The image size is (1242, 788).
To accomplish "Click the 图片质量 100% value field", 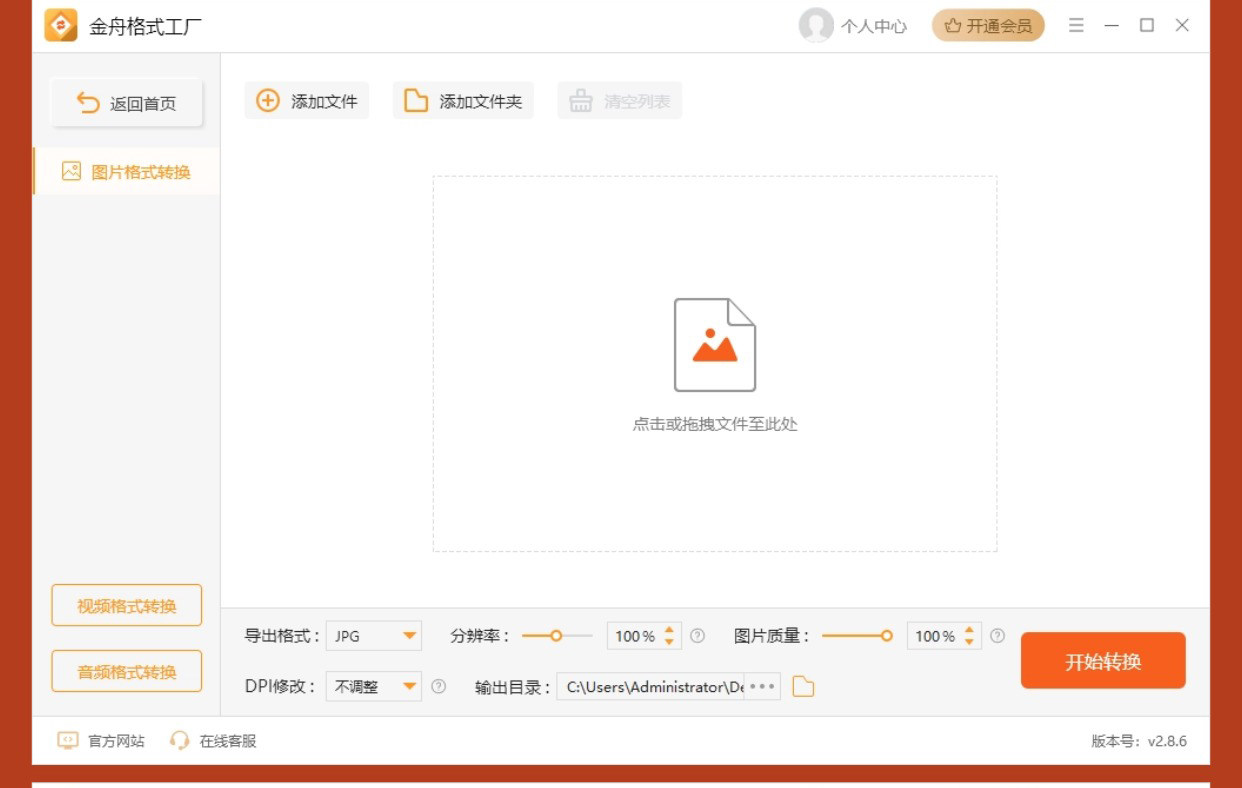I will pos(934,636).
